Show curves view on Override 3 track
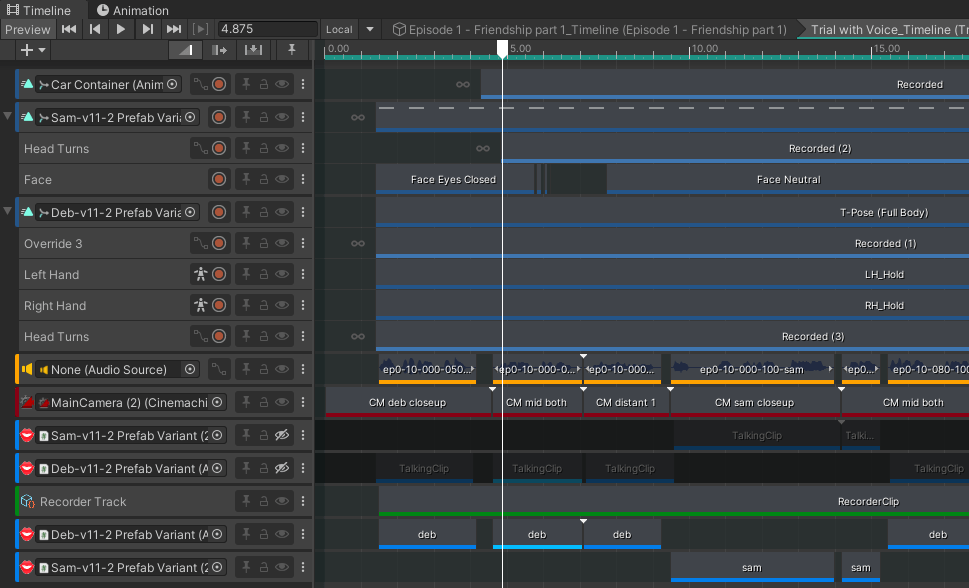Viewport: 969px width, 588px height. click(x=200, y=244)
